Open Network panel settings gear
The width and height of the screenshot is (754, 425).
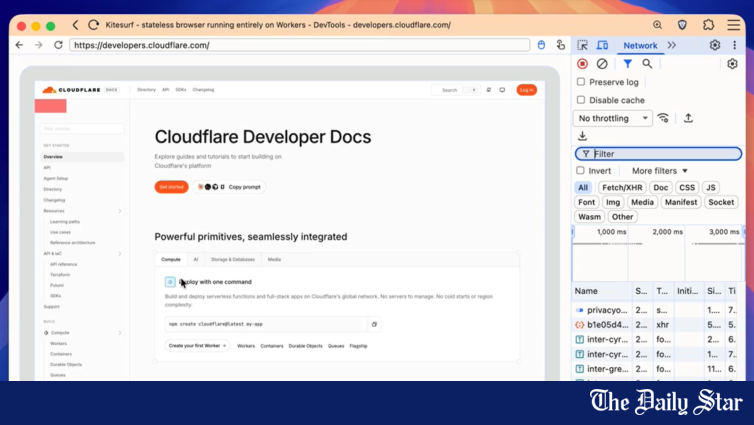(732, 64)
